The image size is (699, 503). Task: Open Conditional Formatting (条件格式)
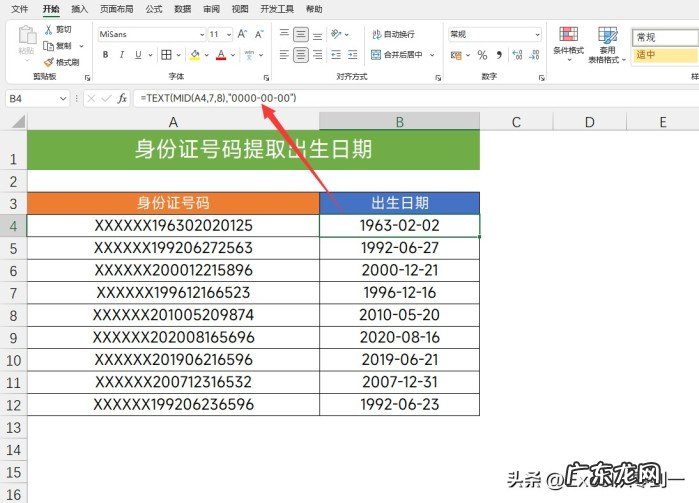(x=568, y=43)
